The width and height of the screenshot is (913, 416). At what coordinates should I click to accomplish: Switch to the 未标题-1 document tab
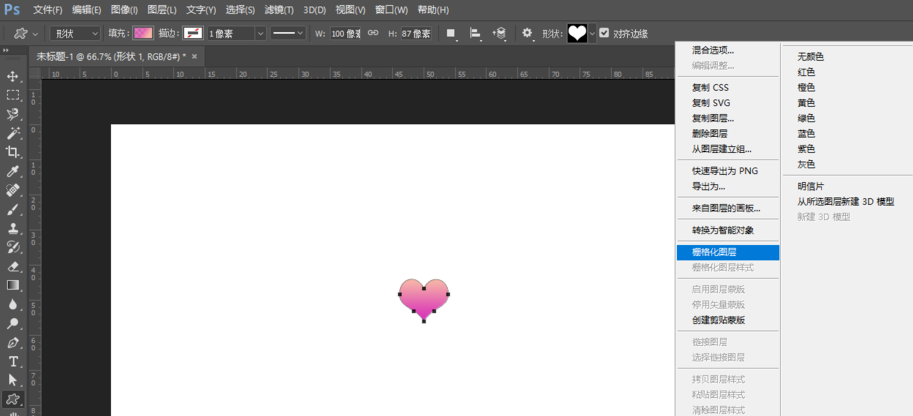pyautogui.click(x=108, y=56)
